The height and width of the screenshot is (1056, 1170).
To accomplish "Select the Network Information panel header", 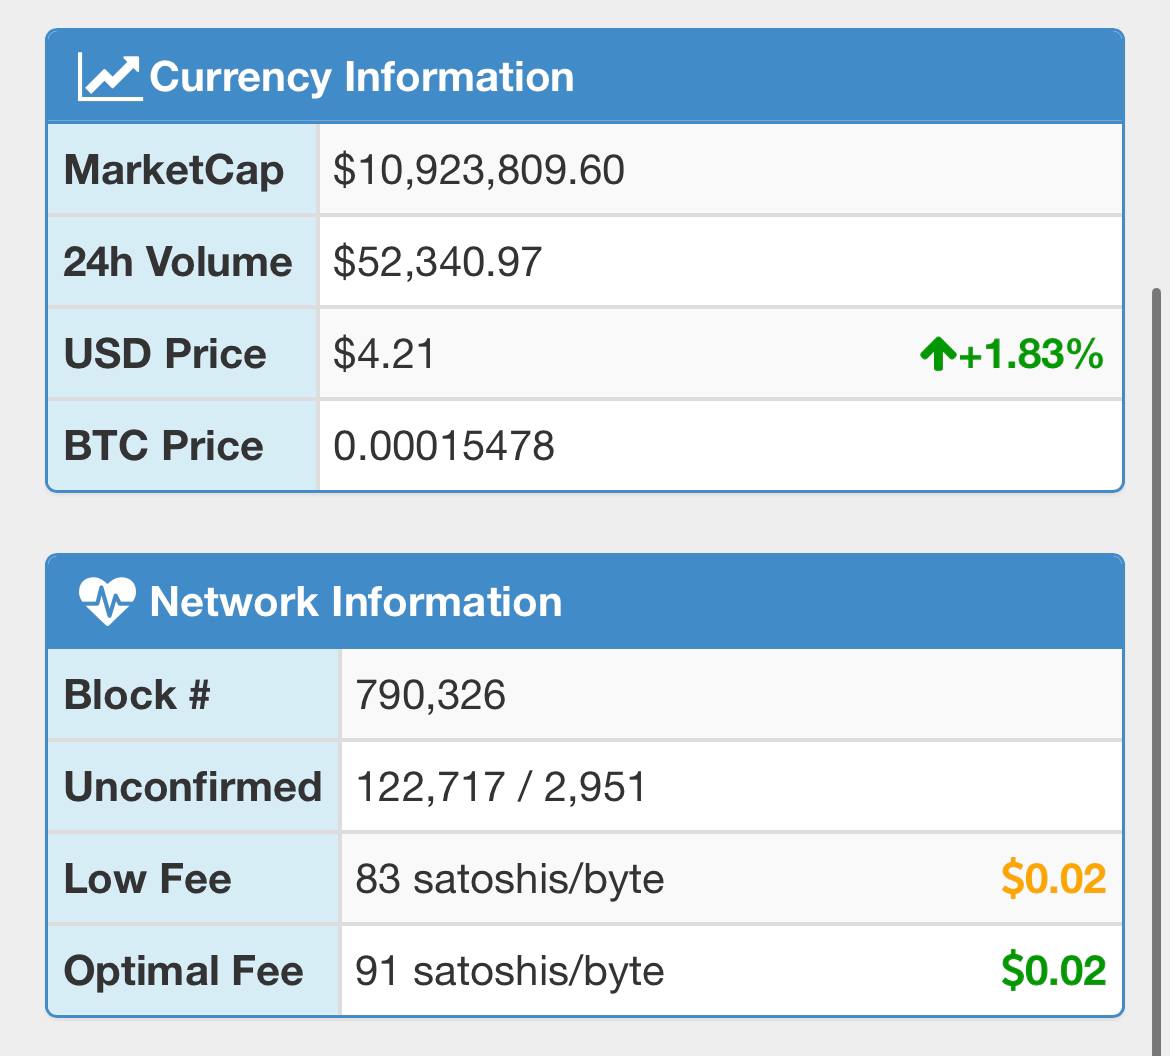I will (x=585, y=602).
